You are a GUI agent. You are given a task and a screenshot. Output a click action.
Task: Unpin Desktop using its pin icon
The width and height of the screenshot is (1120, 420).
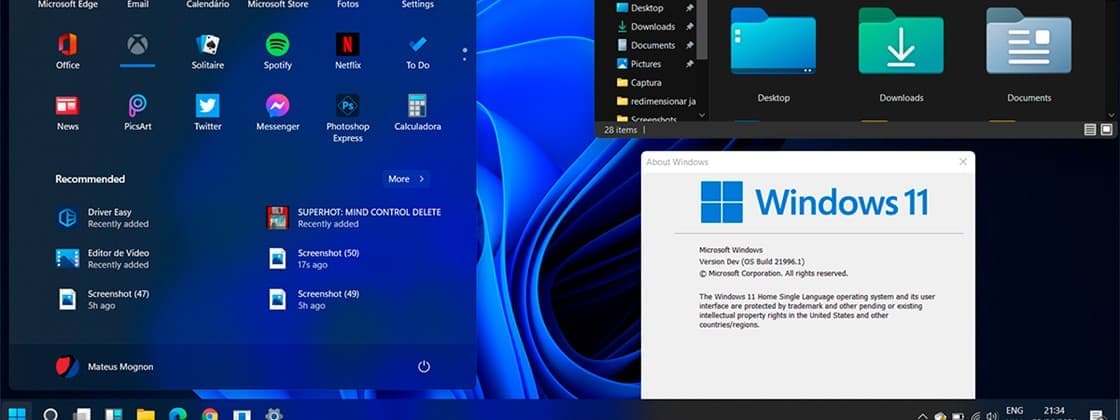pos(689,8)
